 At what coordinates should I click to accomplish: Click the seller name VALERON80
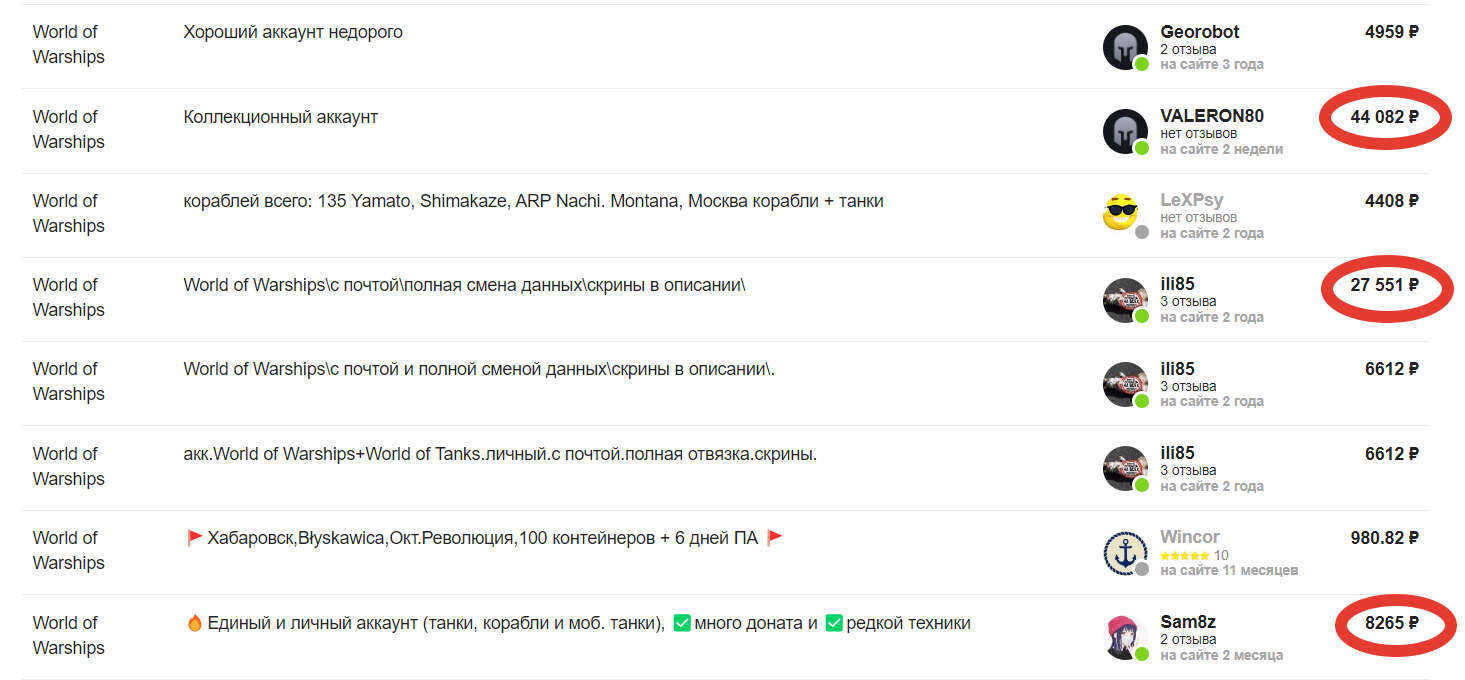(1212, 116)
